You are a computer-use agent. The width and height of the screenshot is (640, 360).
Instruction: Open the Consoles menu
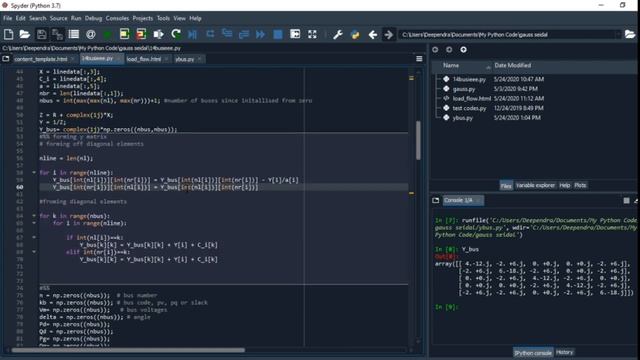pos(117,18)
